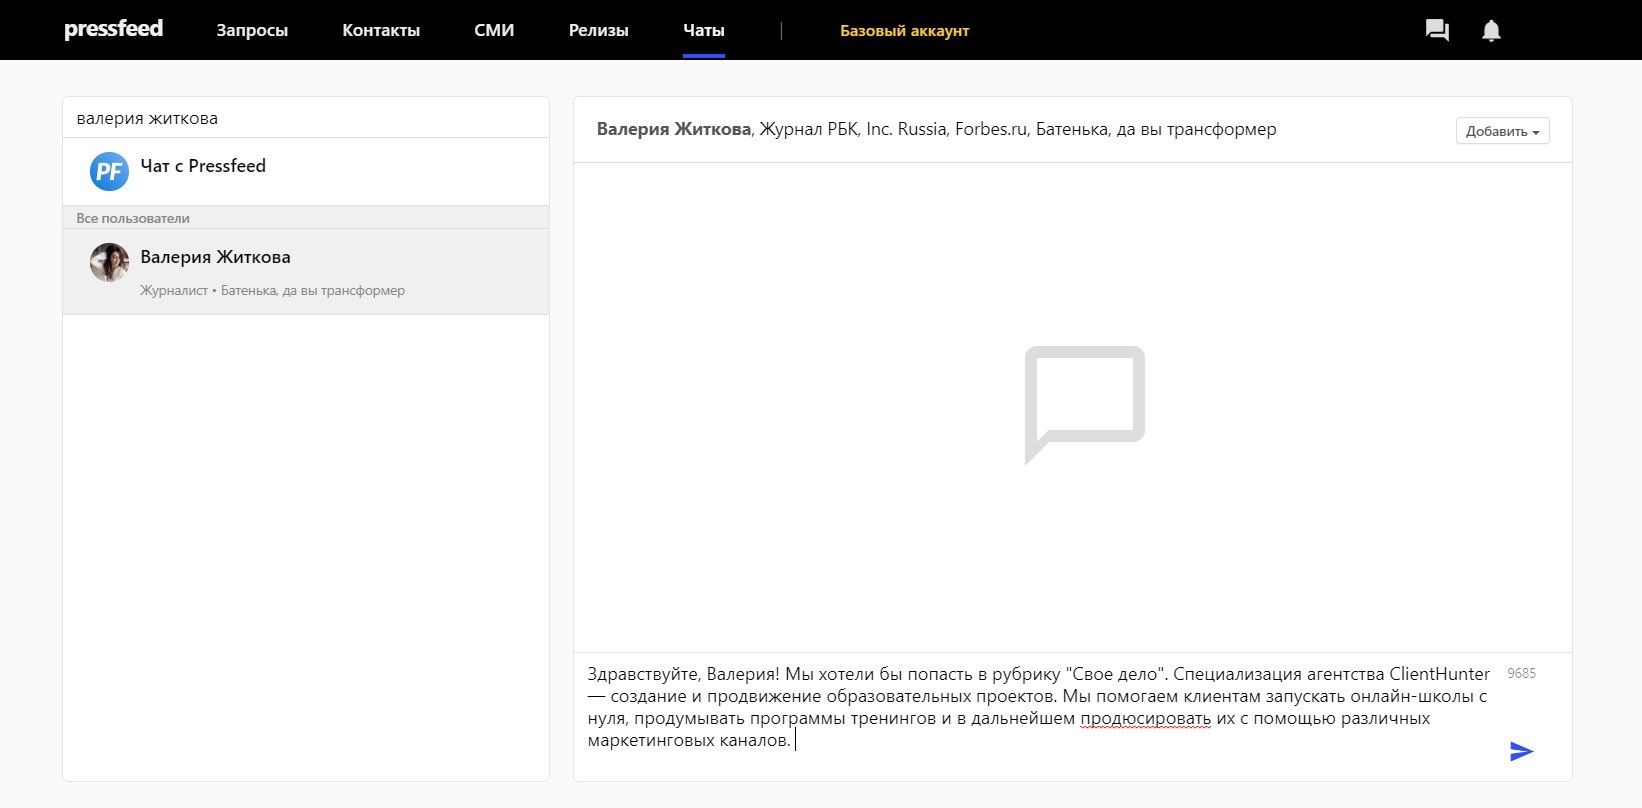The width and height of the screenshot is (1642, 808).
Task: Open Чат с Pressfeed conversation
Action: pos(203,166)
